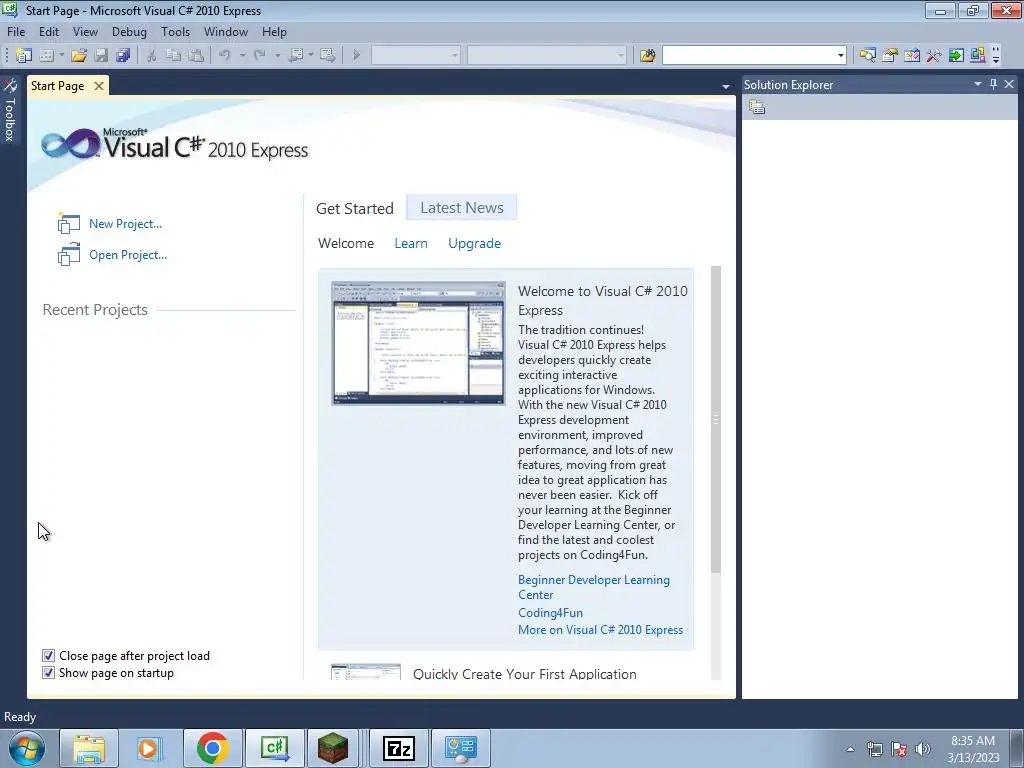Open More on Visual C# 2010 Express link
The height and width of the screenshot is (768, 1024).
(x=600, y=630)
